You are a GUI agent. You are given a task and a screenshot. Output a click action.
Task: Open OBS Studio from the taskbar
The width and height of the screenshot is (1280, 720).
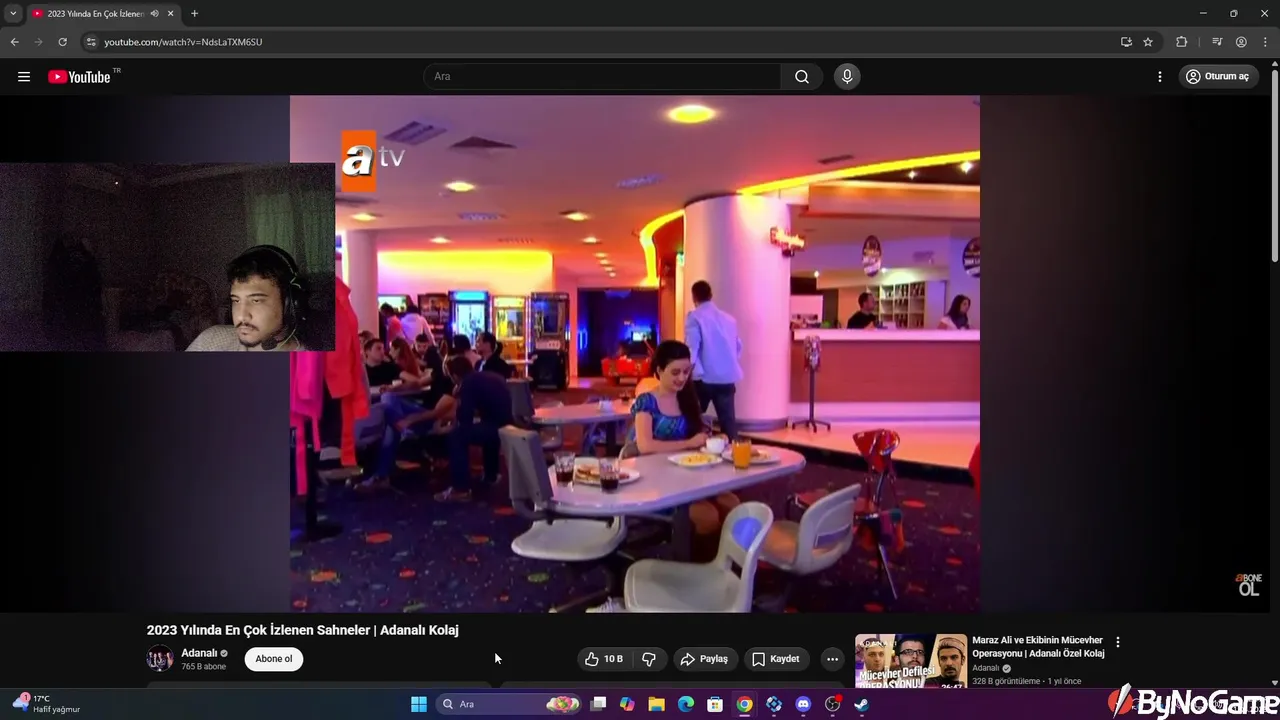click(832, 704)
